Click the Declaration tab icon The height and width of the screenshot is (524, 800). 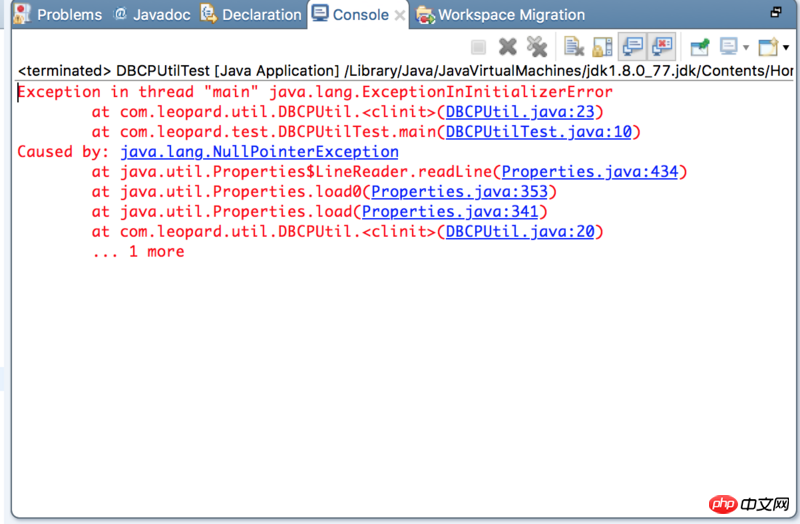208,14
